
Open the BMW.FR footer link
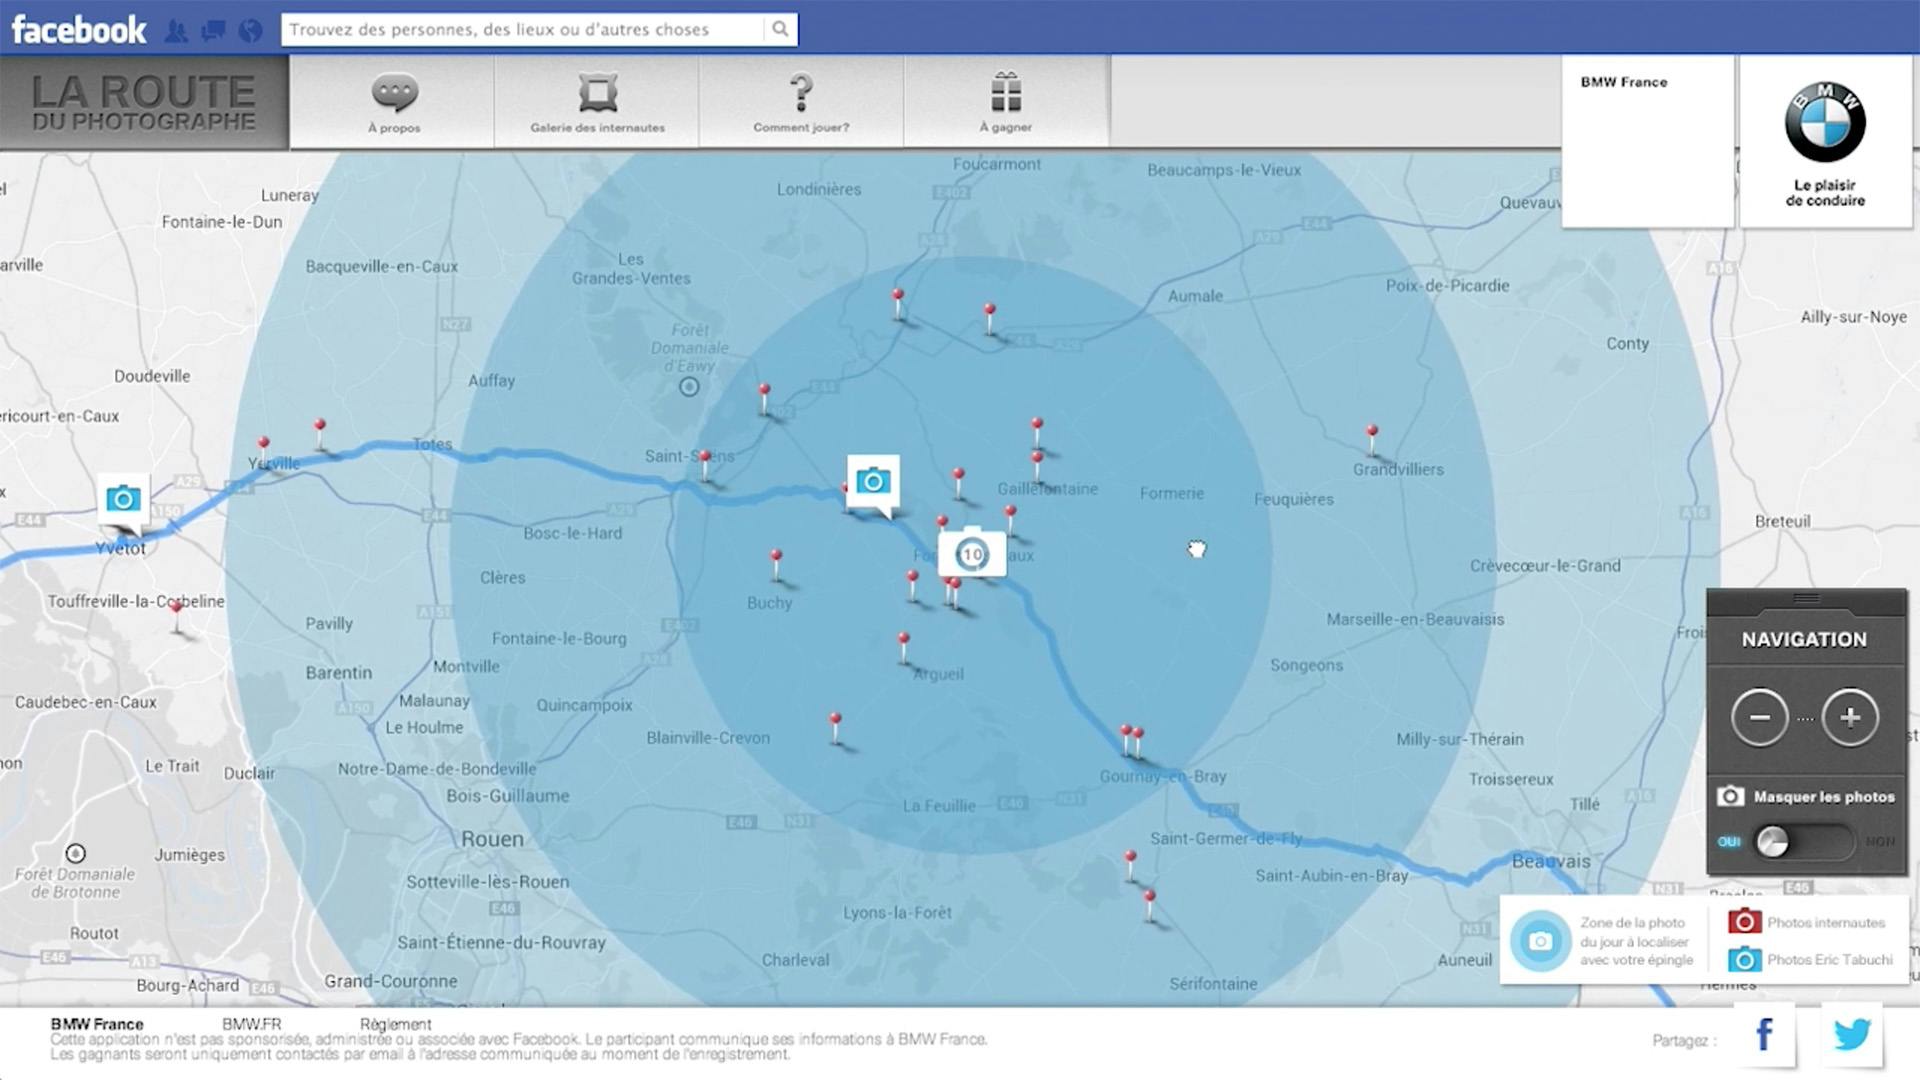coord(251,1024)
